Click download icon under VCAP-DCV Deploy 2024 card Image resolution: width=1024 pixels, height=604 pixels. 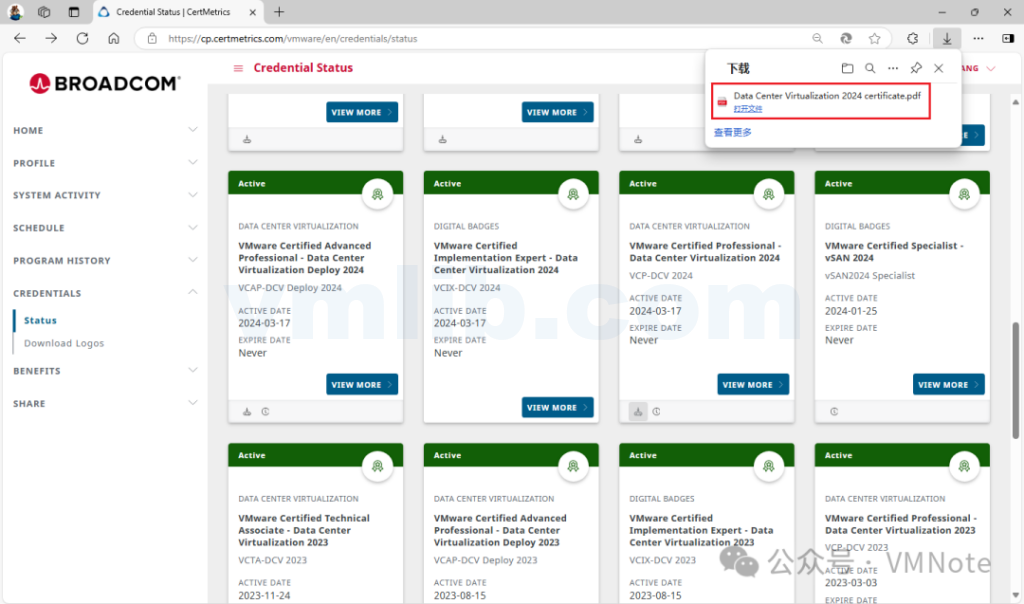coord(247,411)
